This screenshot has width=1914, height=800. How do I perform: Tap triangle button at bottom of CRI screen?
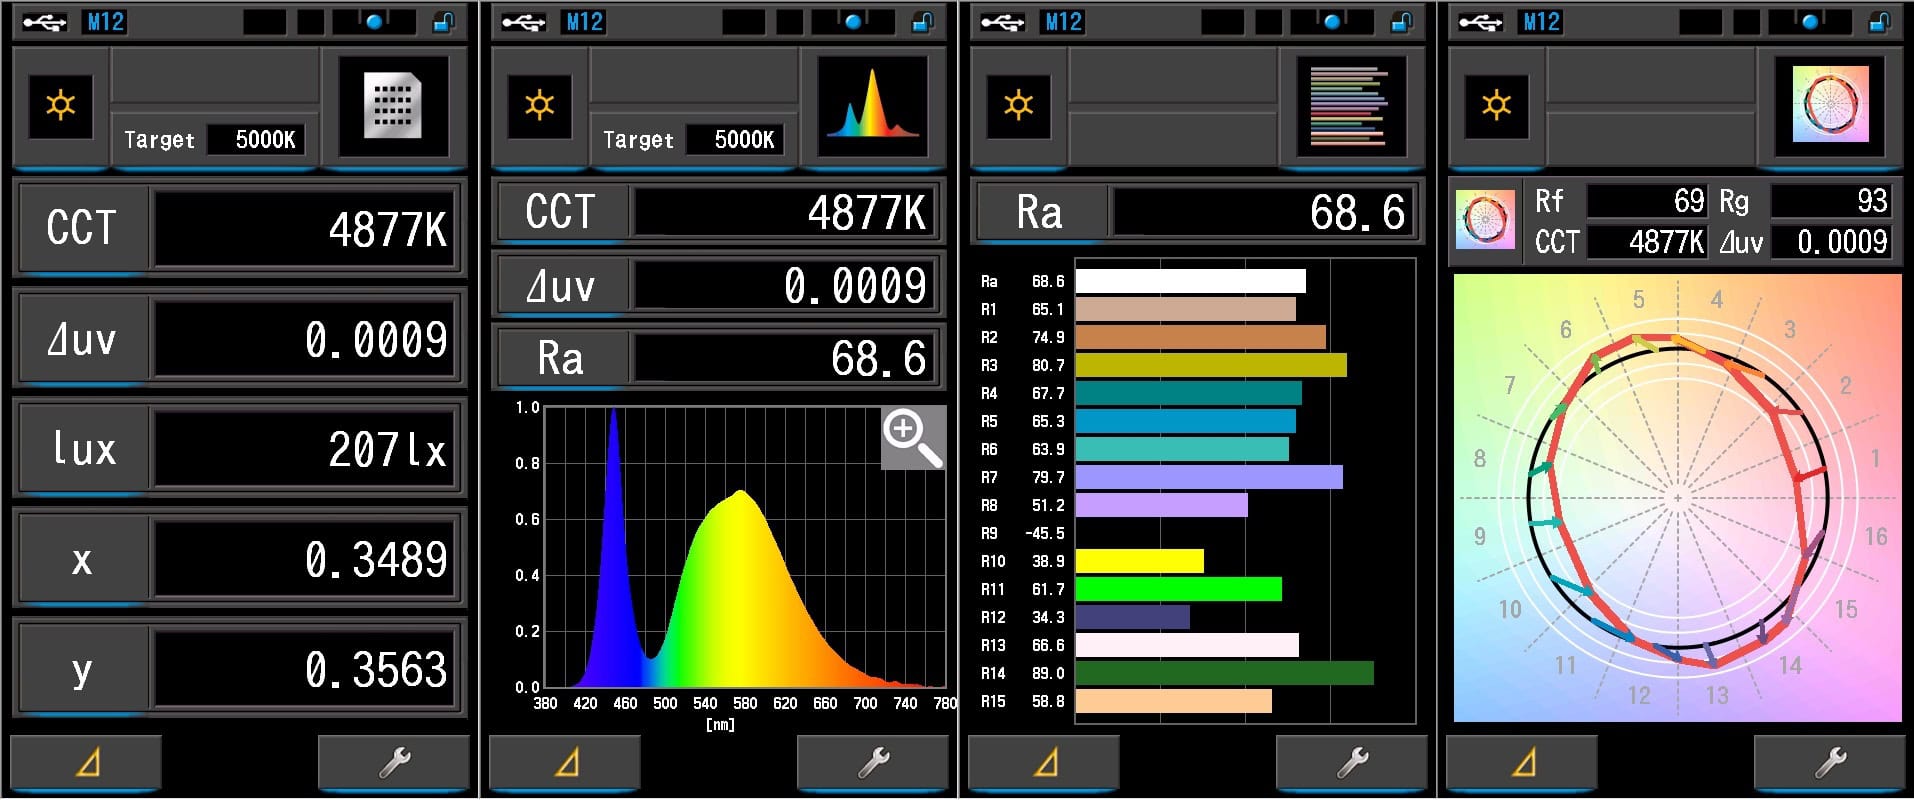pos(1045,763)
